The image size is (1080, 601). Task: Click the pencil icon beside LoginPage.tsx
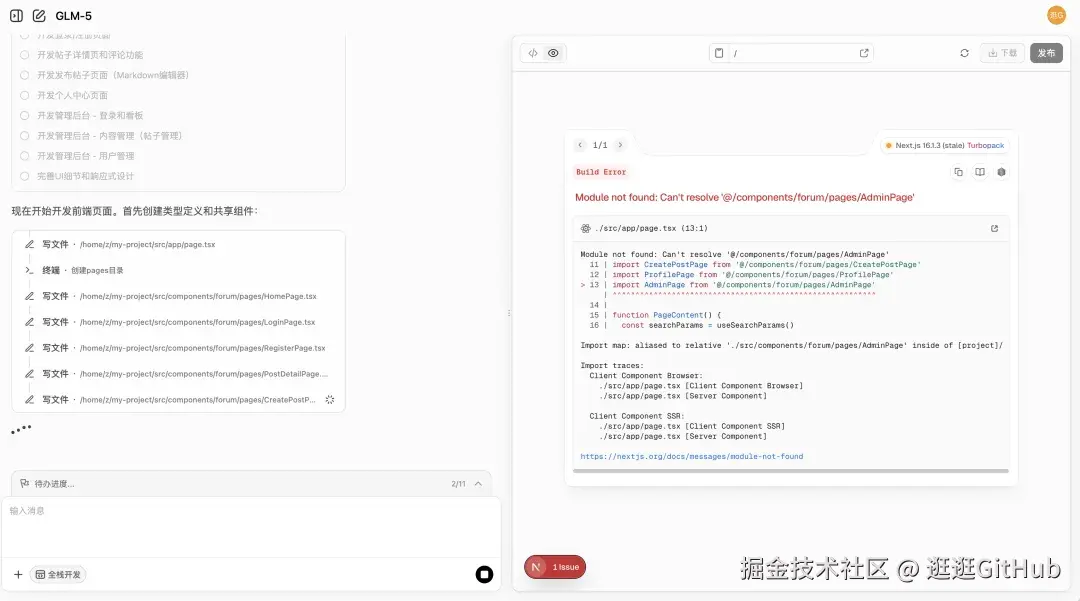(30, 322)
